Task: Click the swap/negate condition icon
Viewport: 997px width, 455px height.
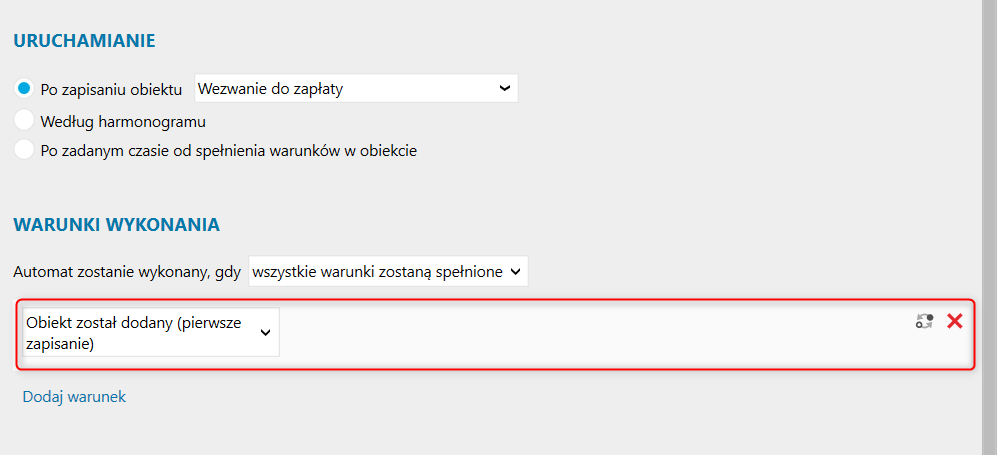Action: click(x=924, y=322)
